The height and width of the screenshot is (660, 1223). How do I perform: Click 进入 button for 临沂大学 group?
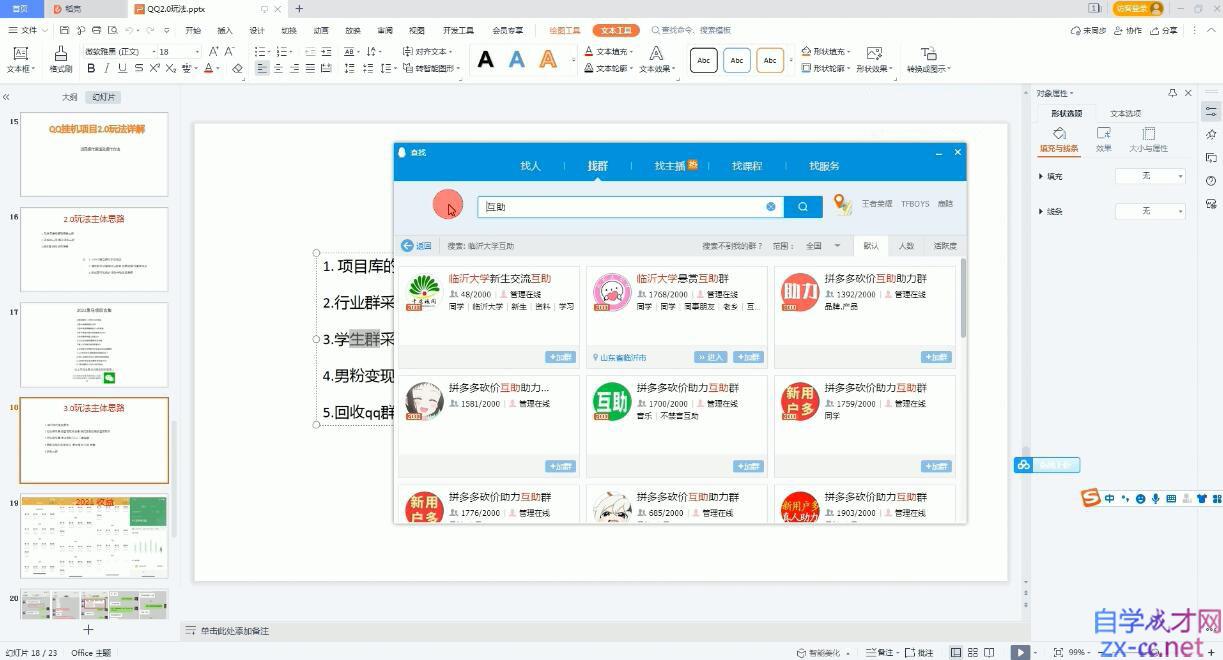click(710, 357)
